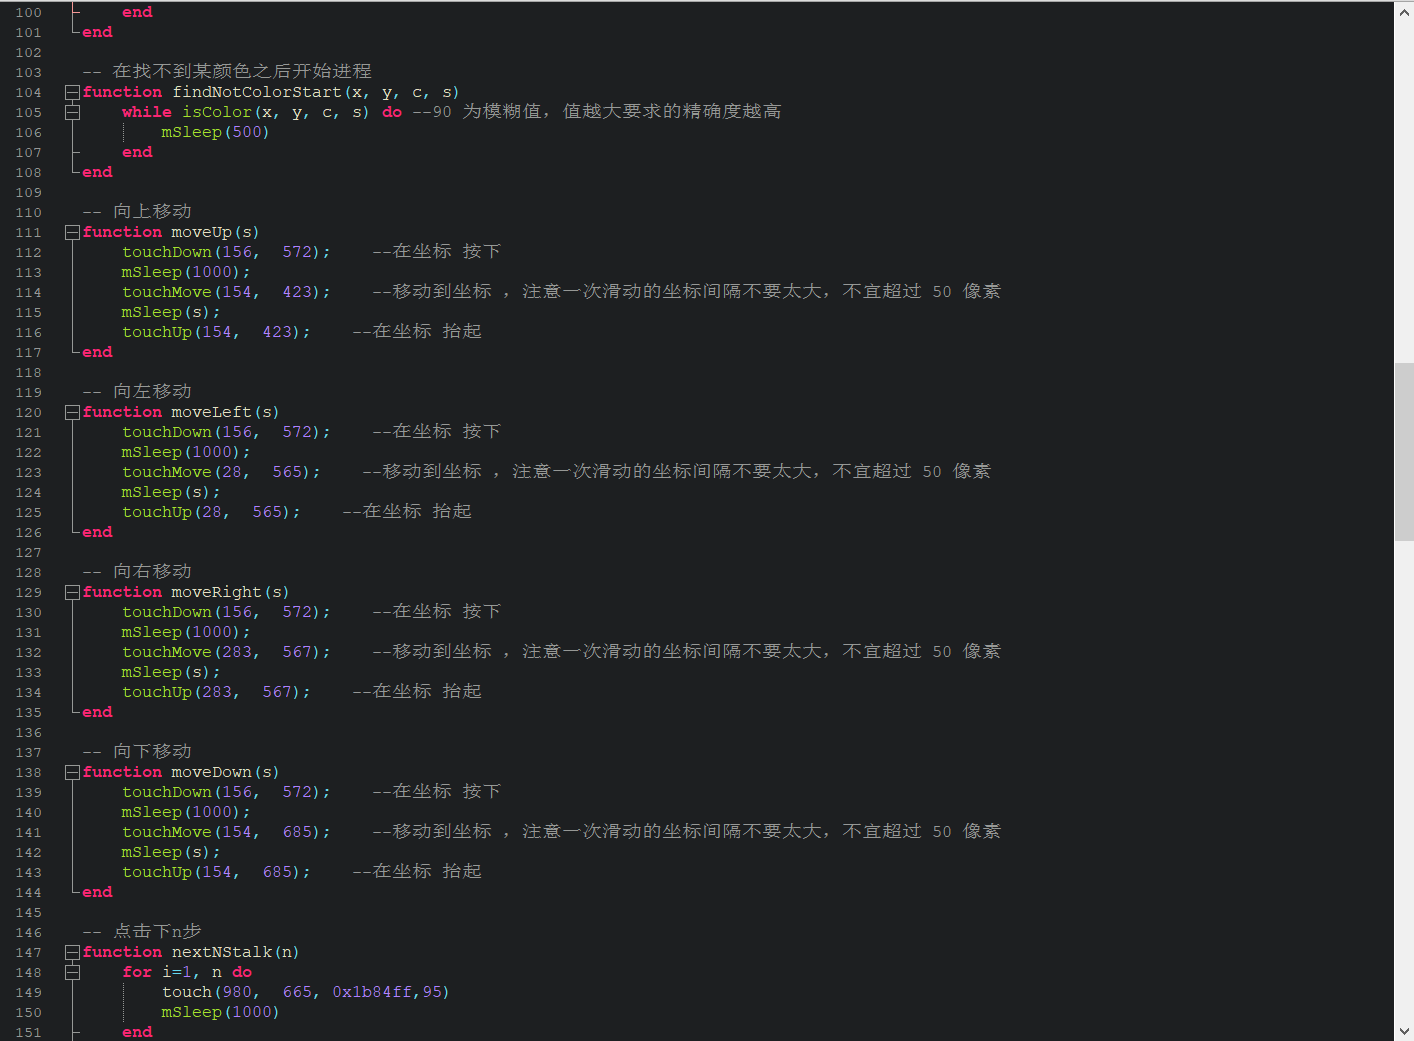Click the comment '-- 向下移动'
The height and width of the screenshot is (1041, 1414).
[137, 751]
